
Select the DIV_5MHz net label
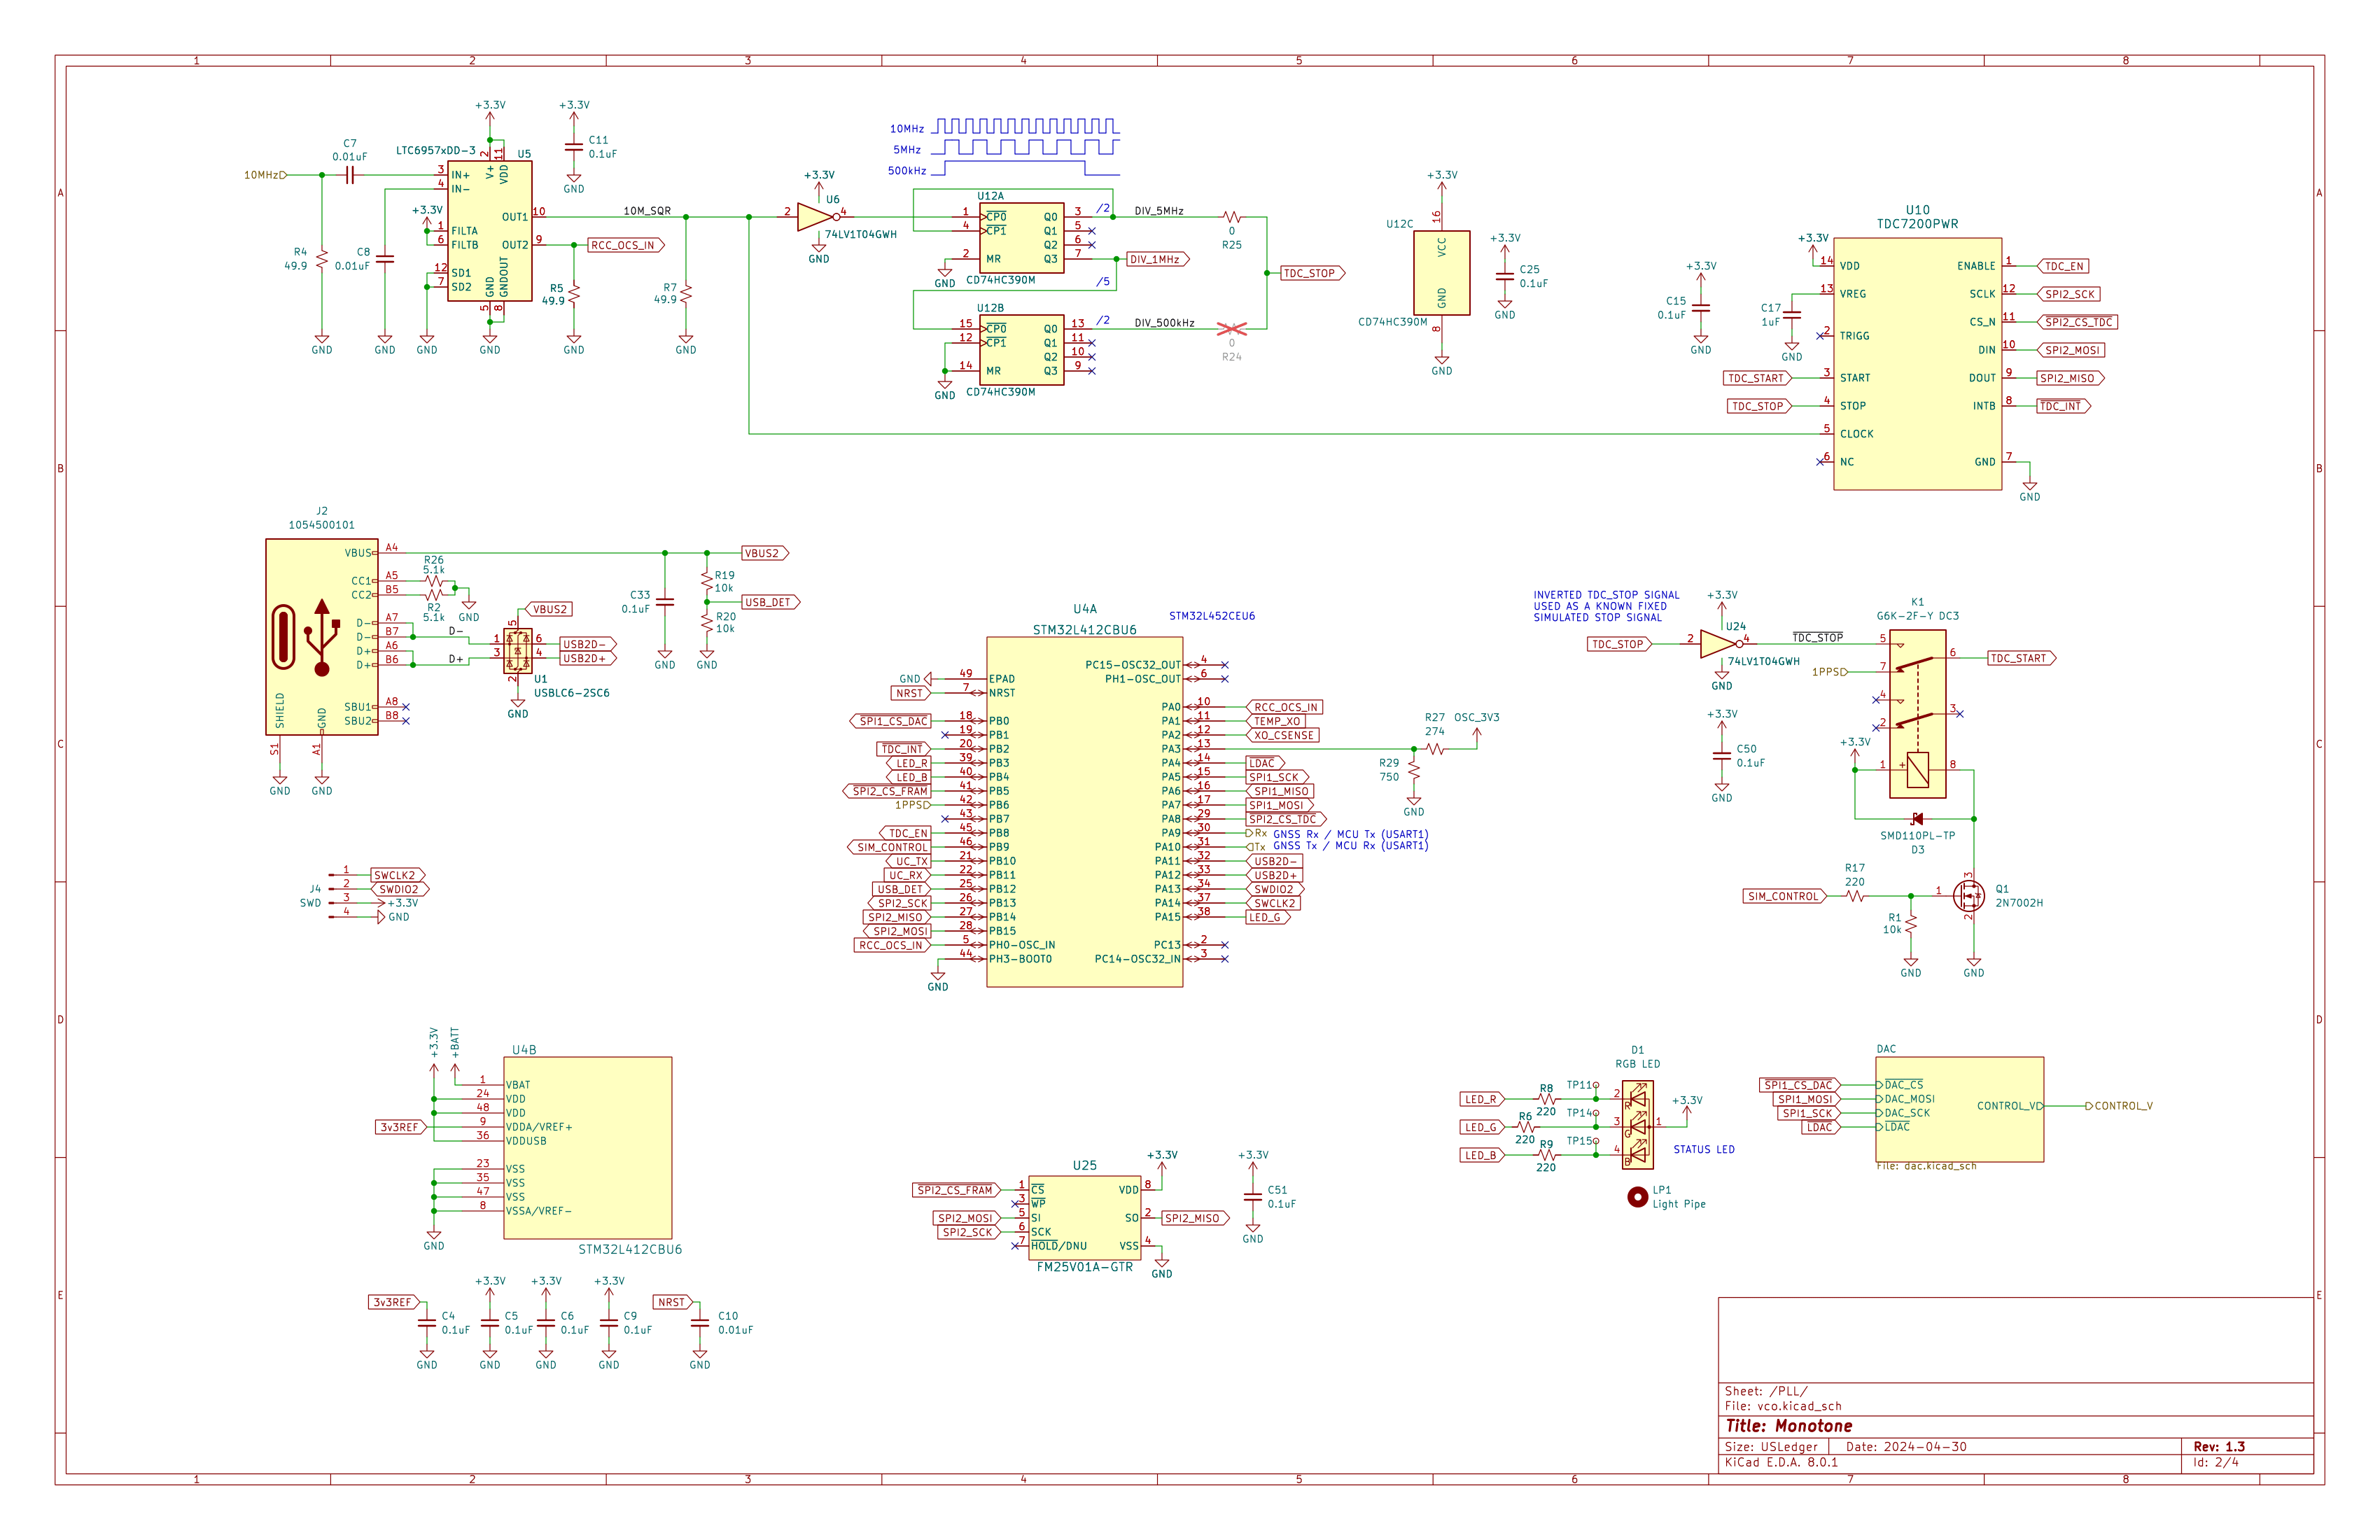tap(1159, 211)
